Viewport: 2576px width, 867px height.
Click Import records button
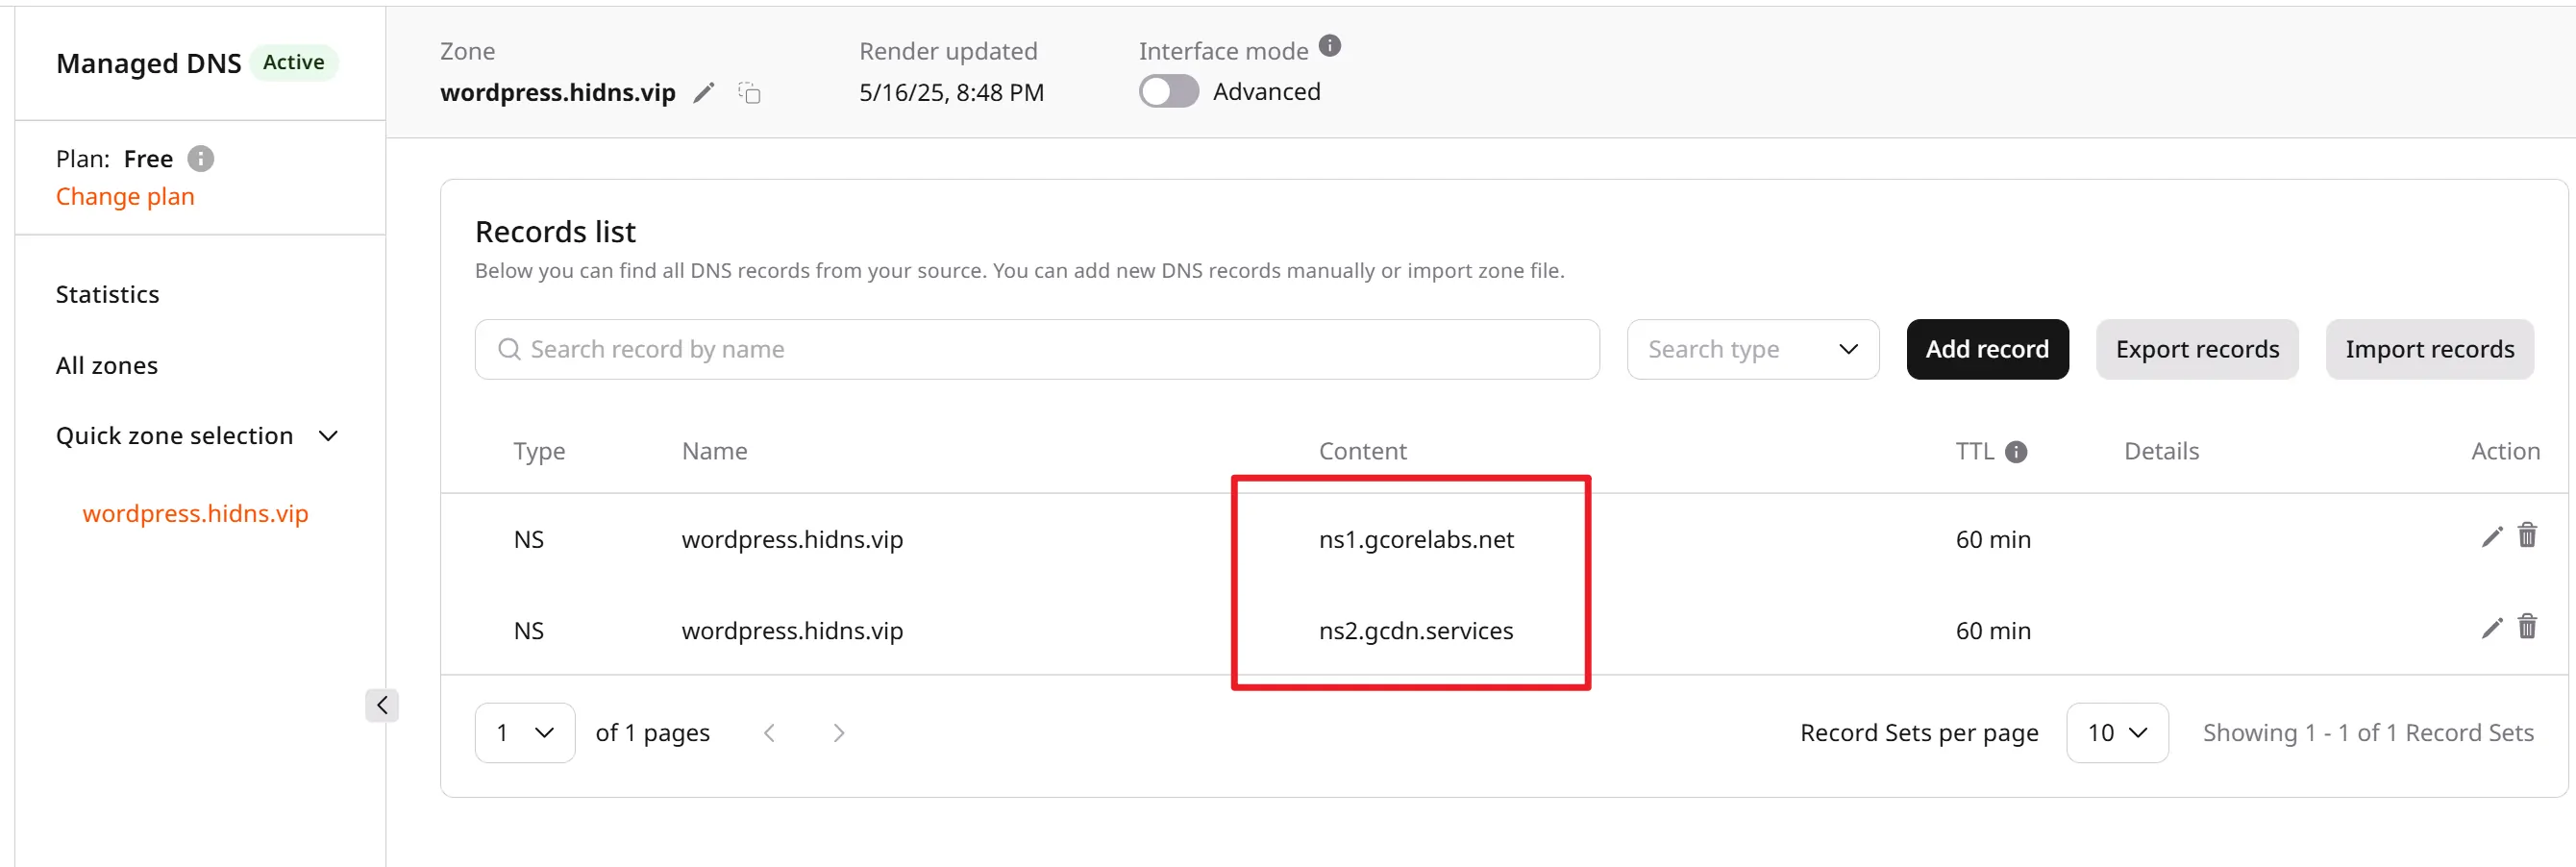2429,350
